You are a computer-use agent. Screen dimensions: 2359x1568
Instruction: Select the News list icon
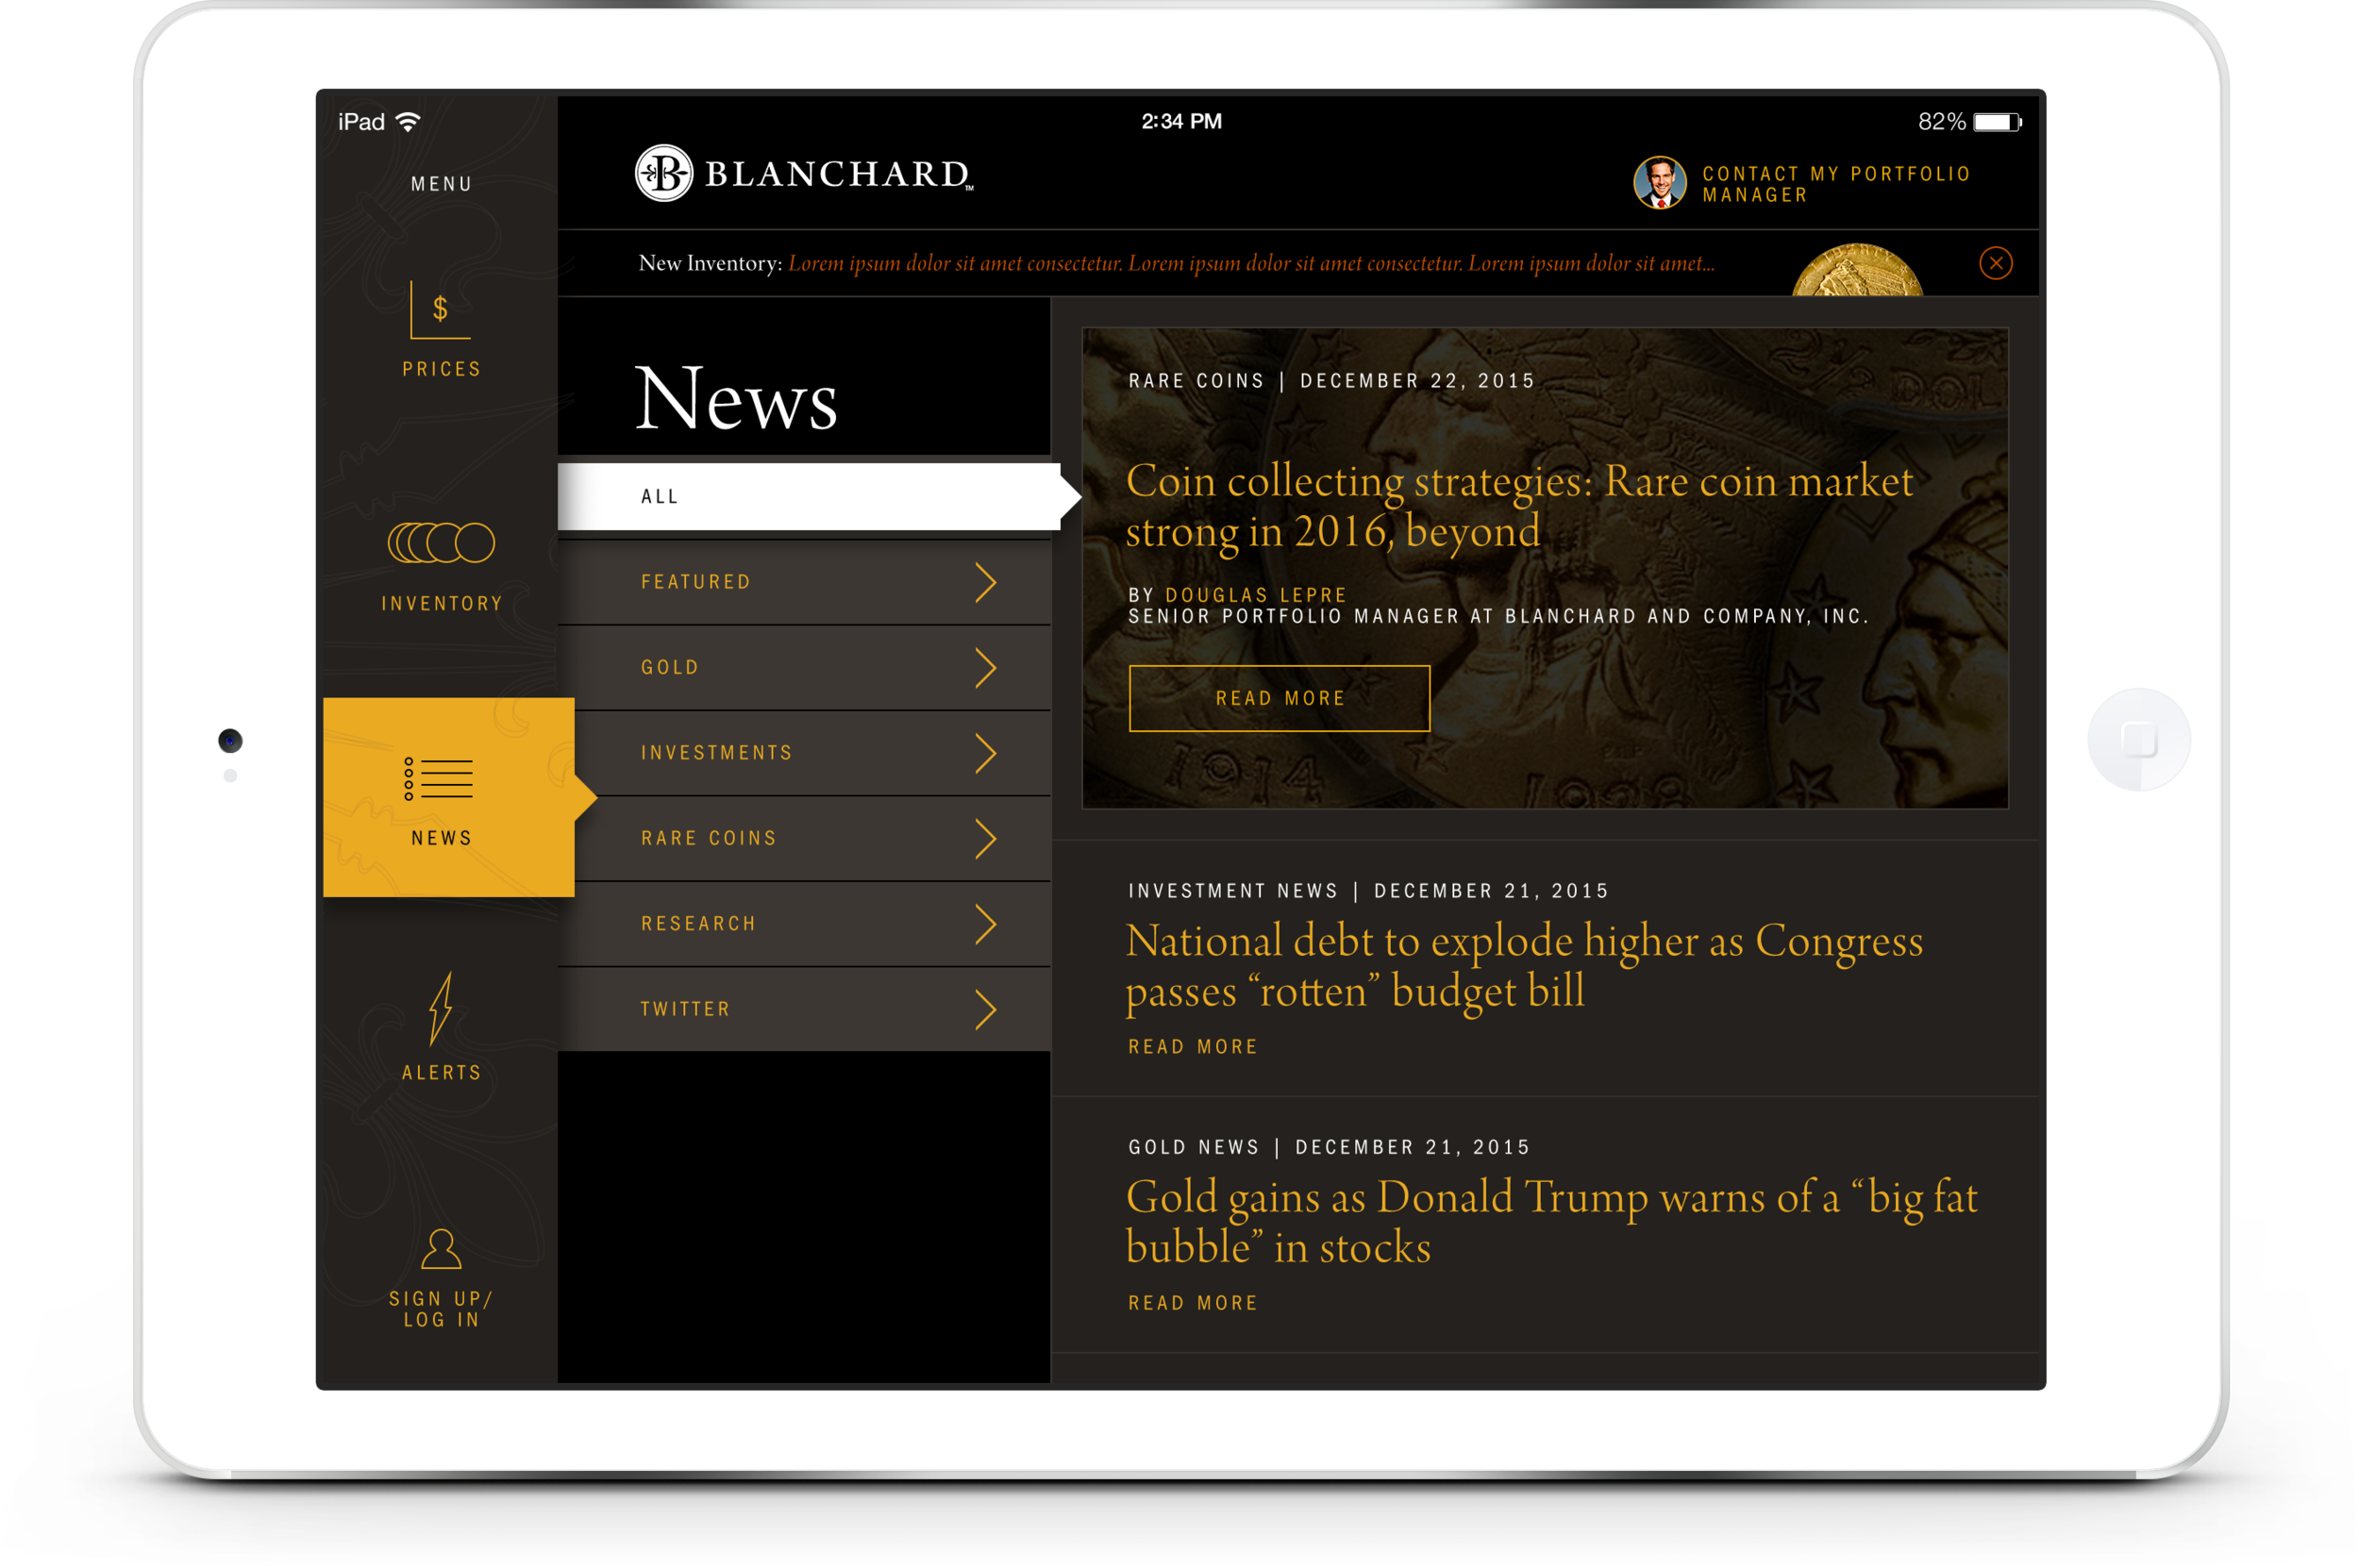coord(439,779)
